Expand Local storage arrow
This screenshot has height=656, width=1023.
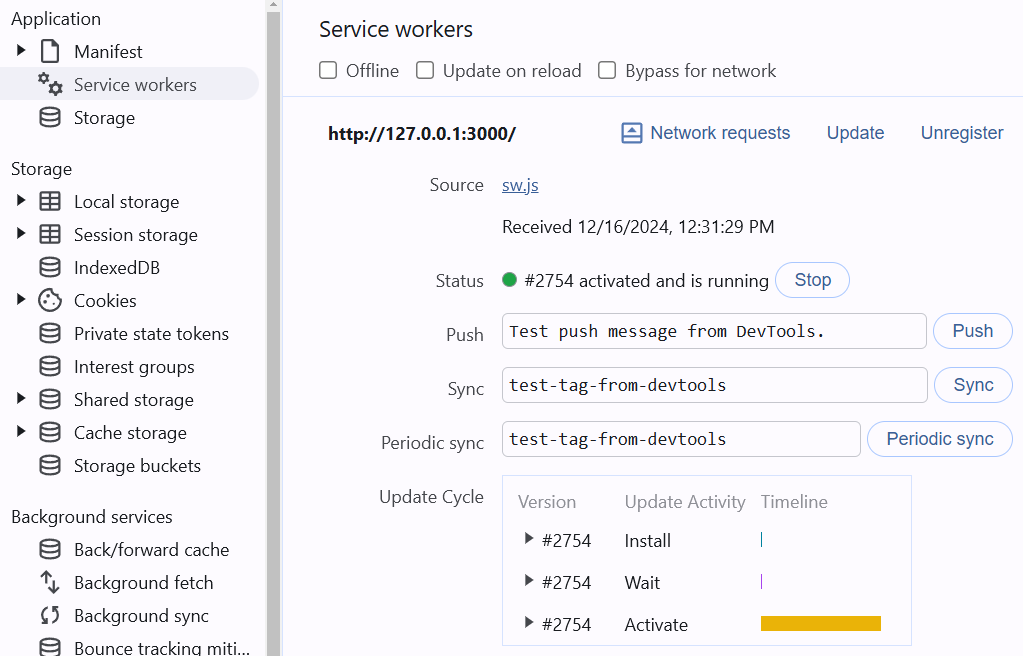point(21,200)
